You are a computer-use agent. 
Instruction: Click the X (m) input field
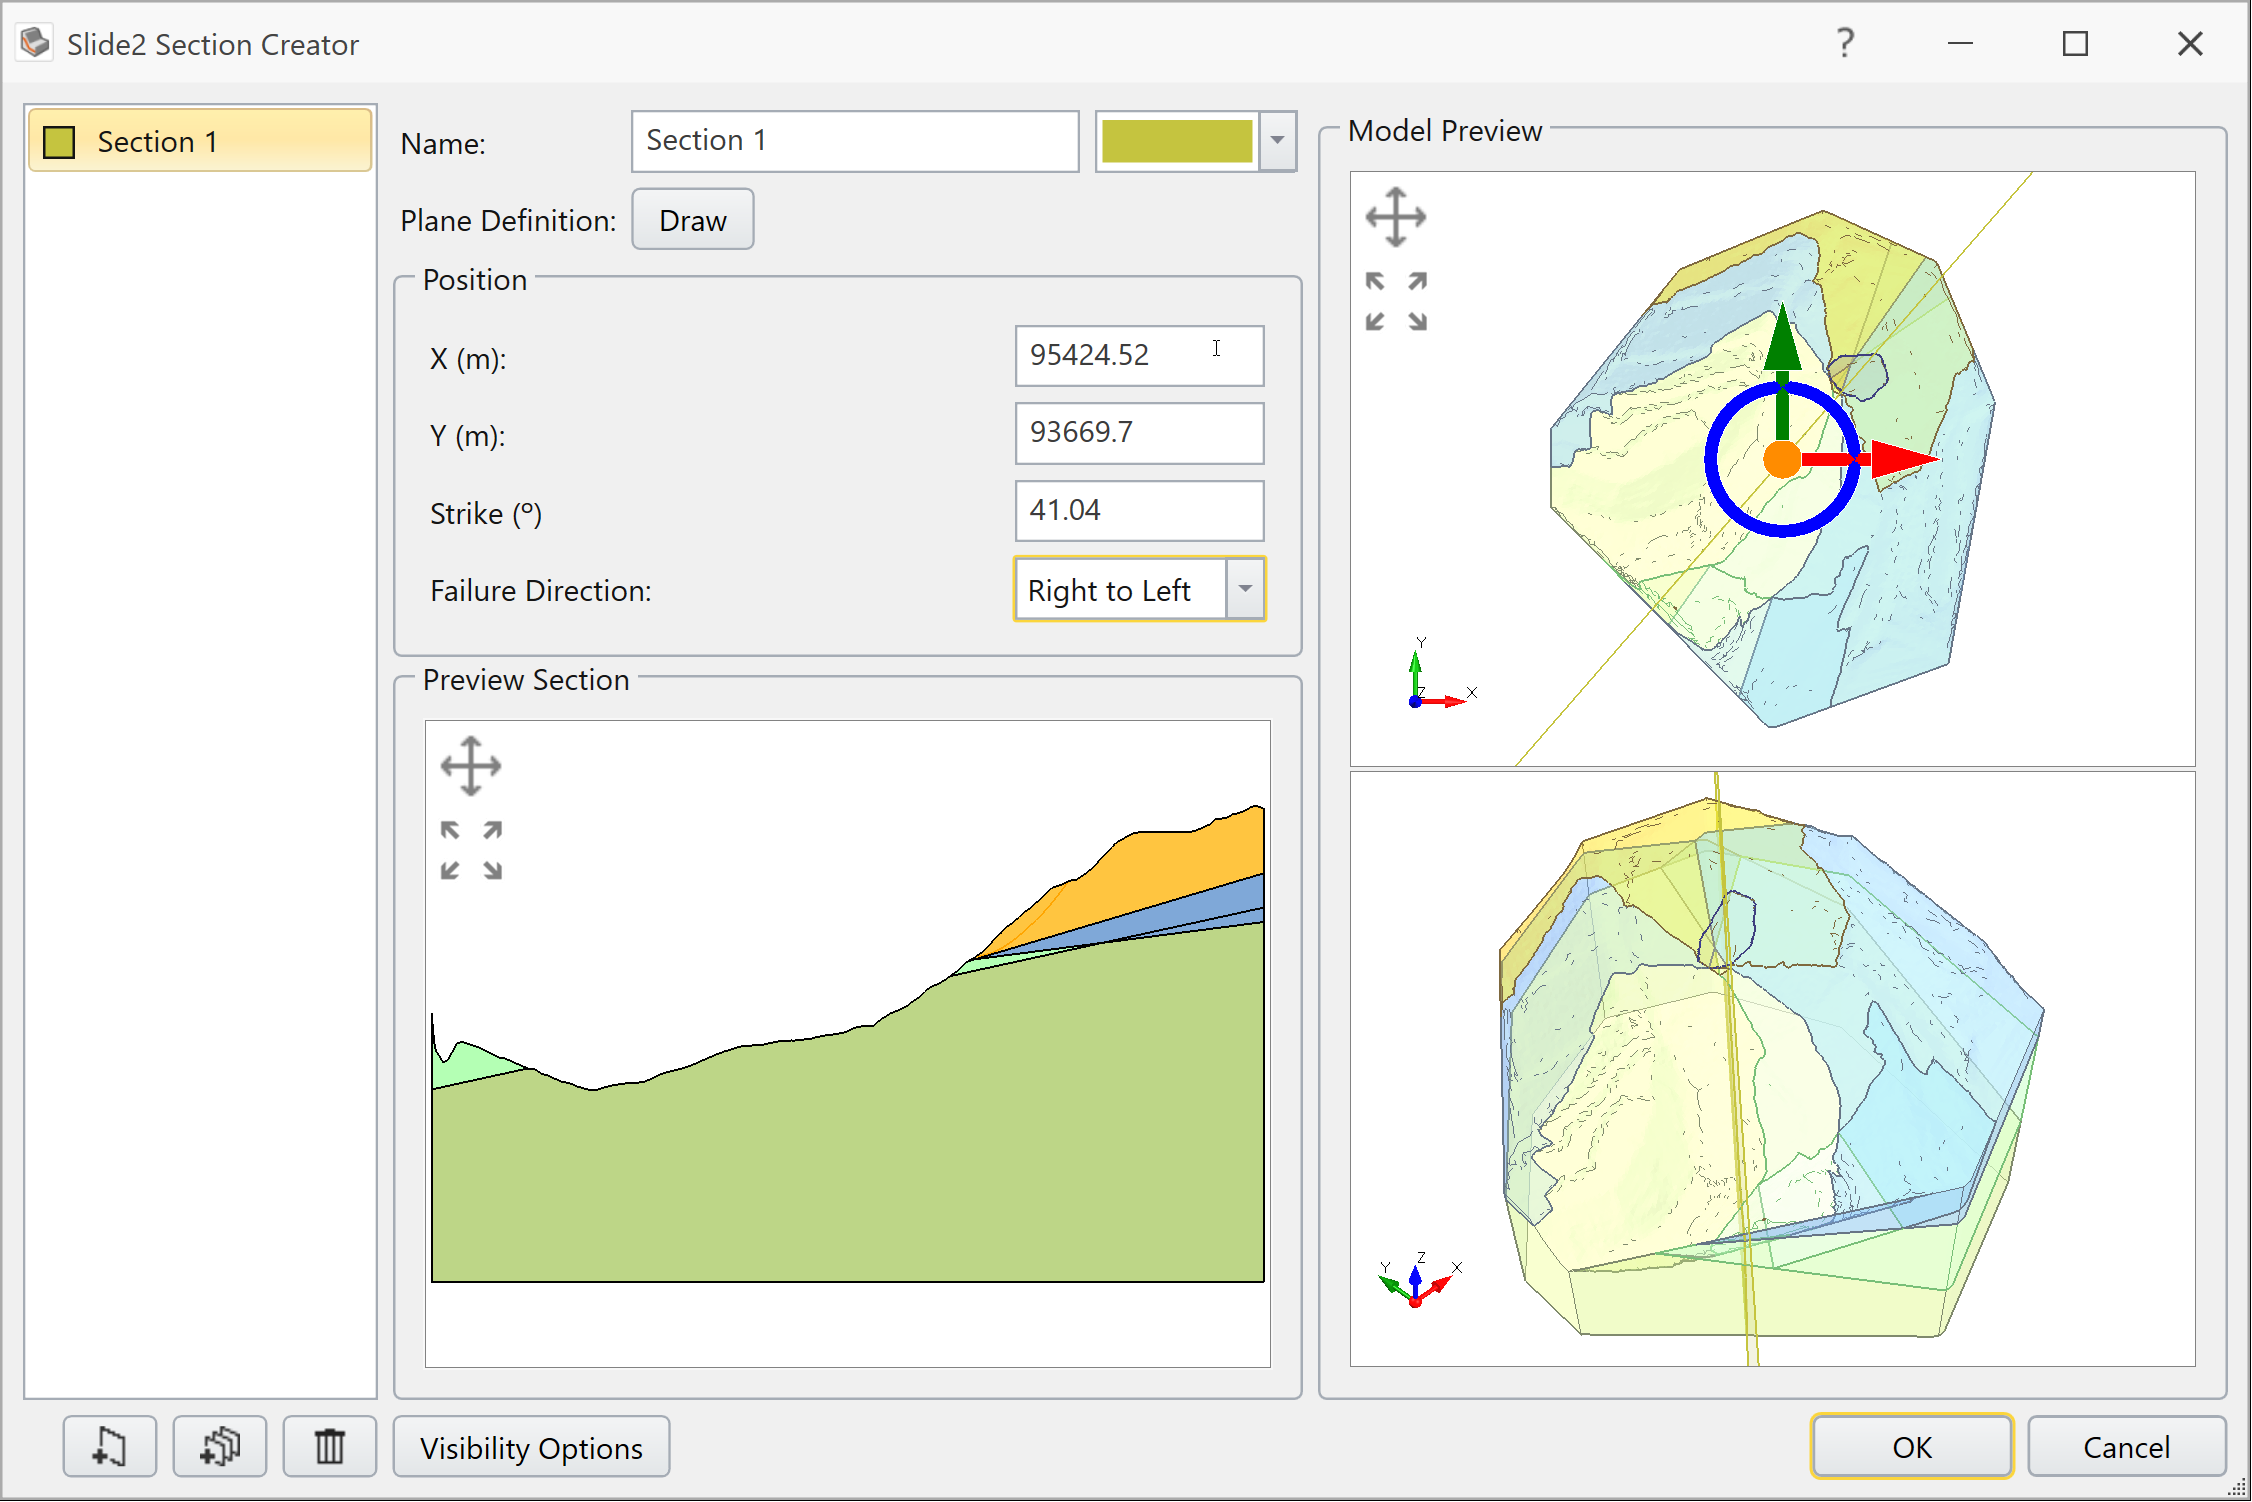1140,355
